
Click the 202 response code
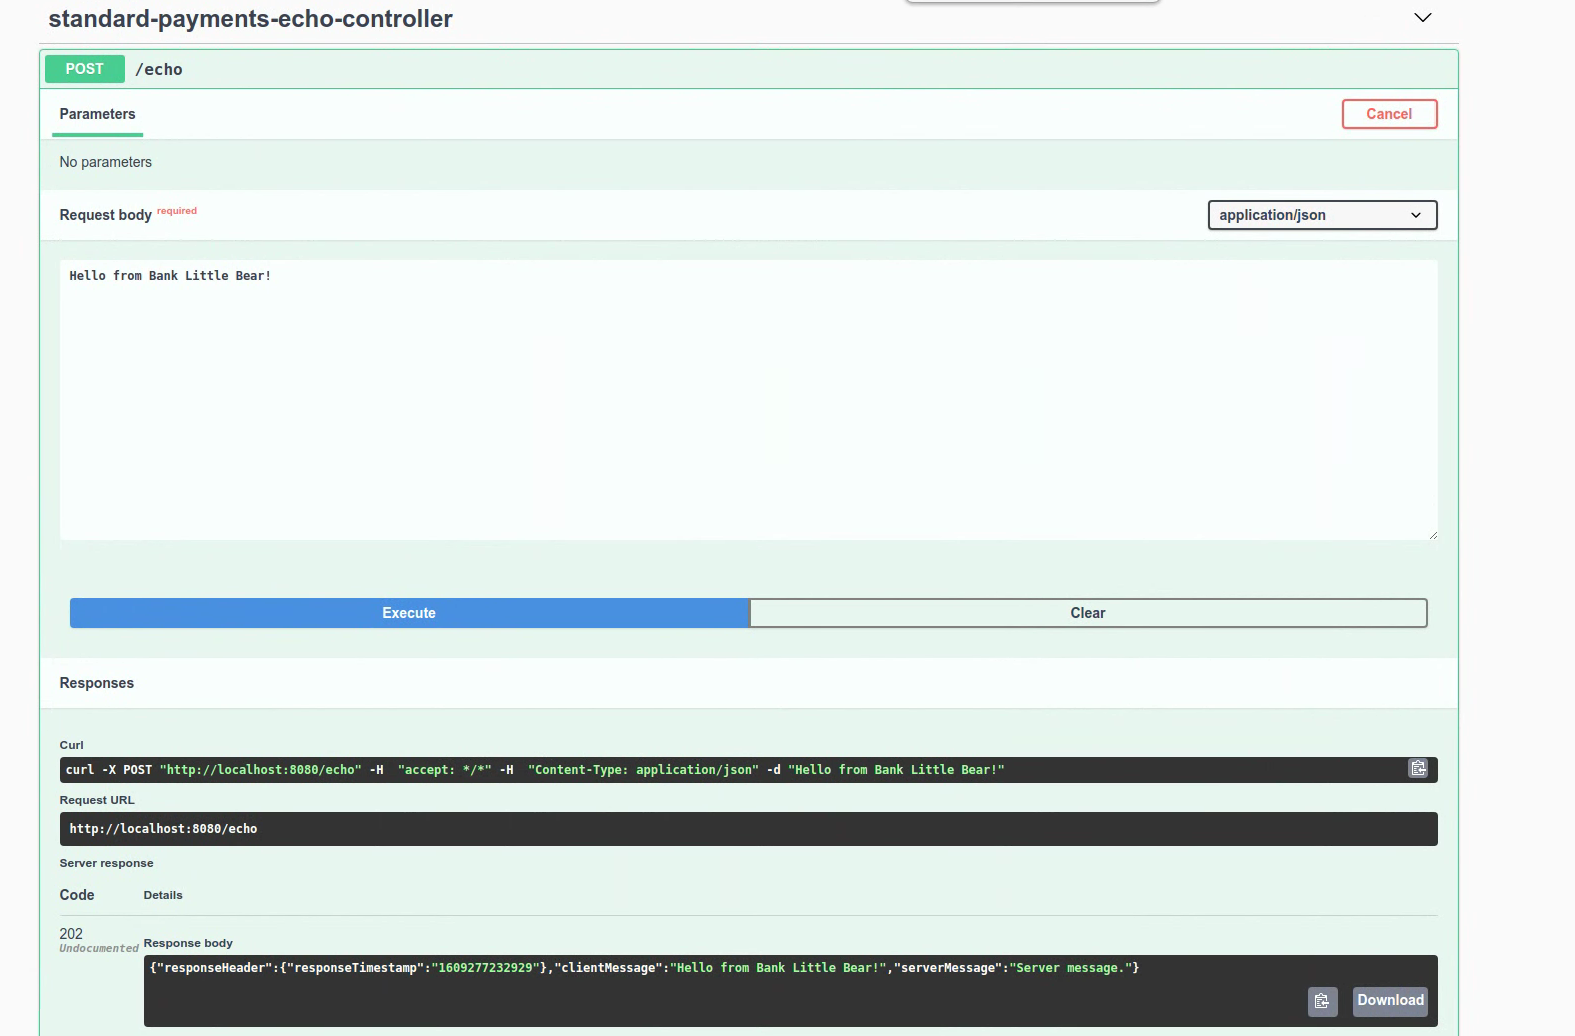(x=71, y=934)
